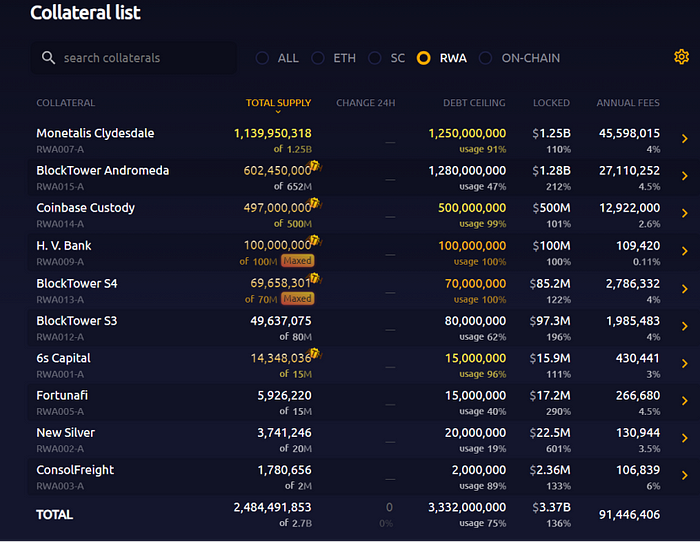The height and width of the screenshot is (542, 700).
Task: Select the SC filter radio button
Action: (375, 58)
